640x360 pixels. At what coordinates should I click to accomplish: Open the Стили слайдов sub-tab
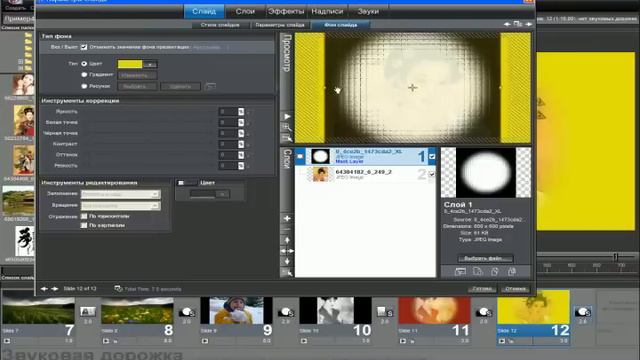point(220,25)
